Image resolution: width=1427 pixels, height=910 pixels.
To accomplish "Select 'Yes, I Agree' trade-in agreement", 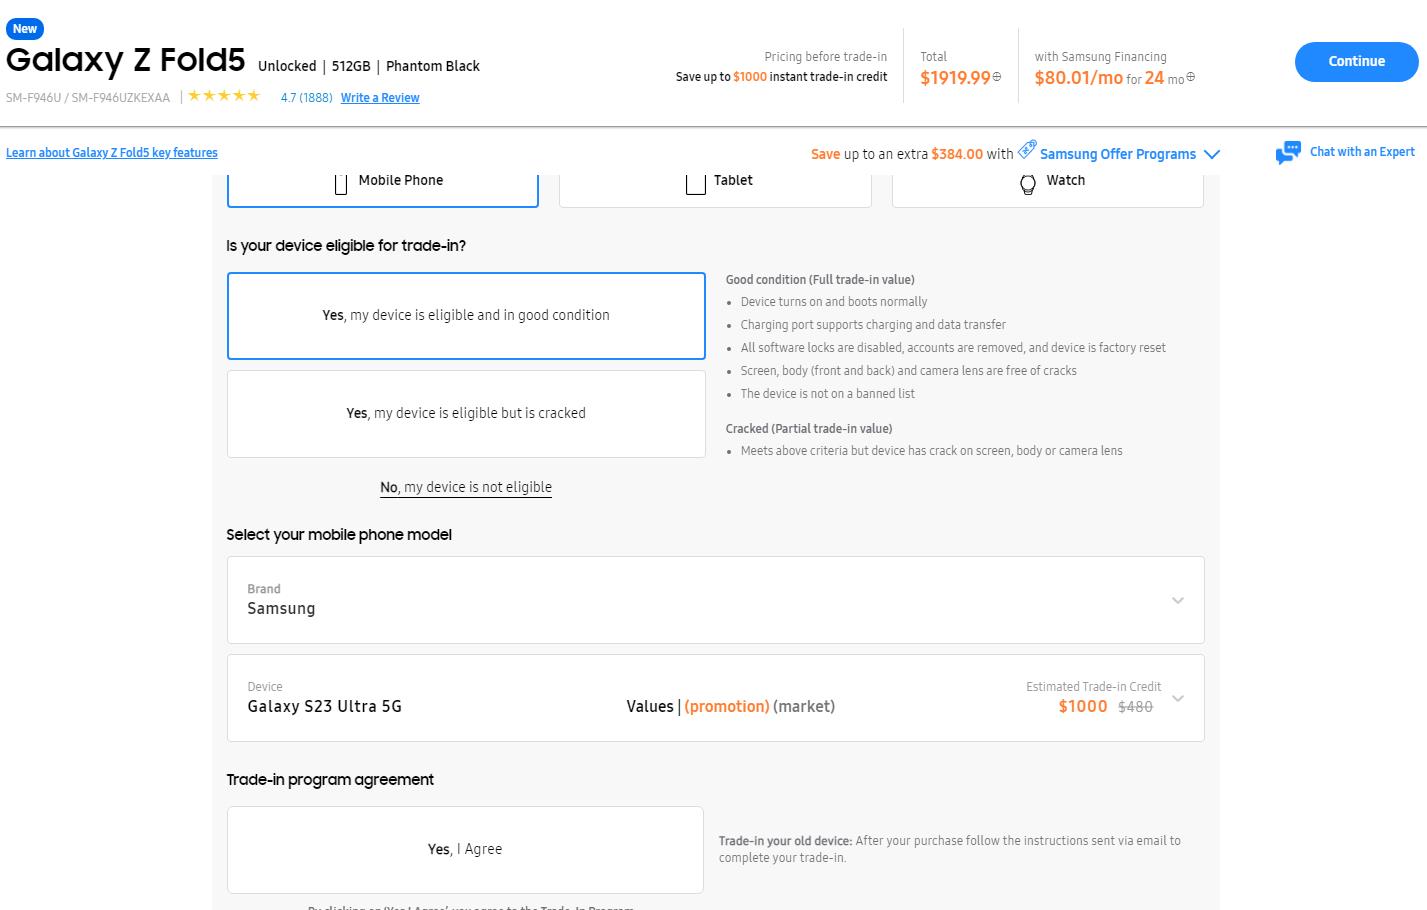I will pyautogui.click(x=465, y=849).
